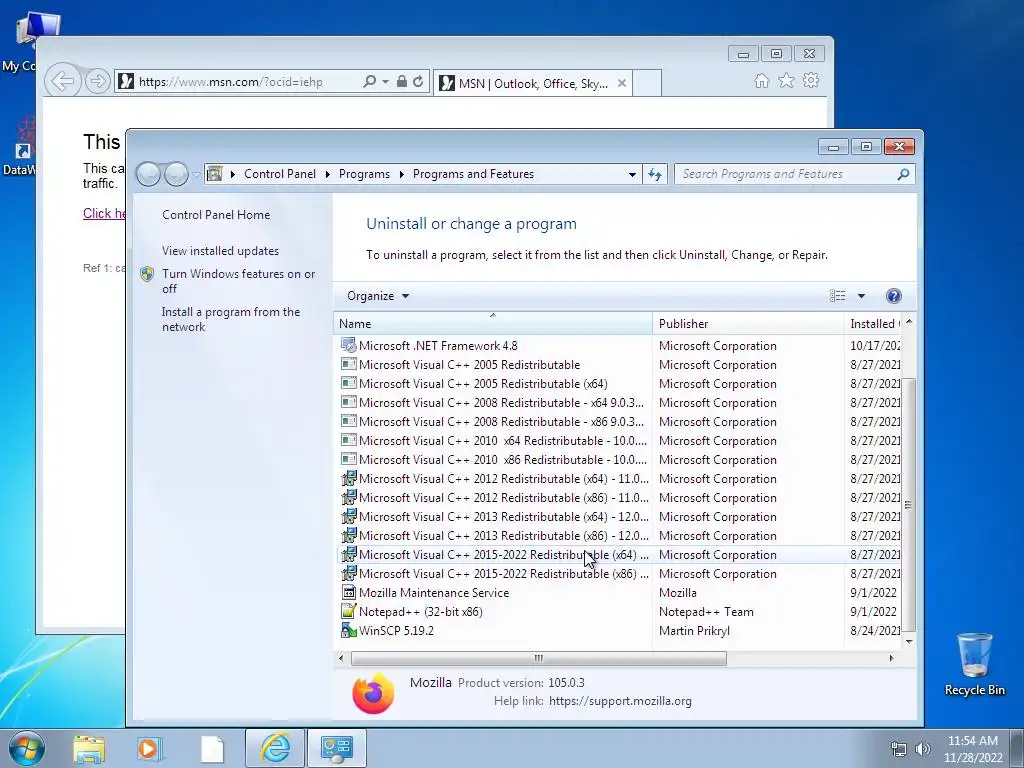This screenshot has height=768, width=1024.
Task: Click volume icon in system tray
Action: point(923,749)
